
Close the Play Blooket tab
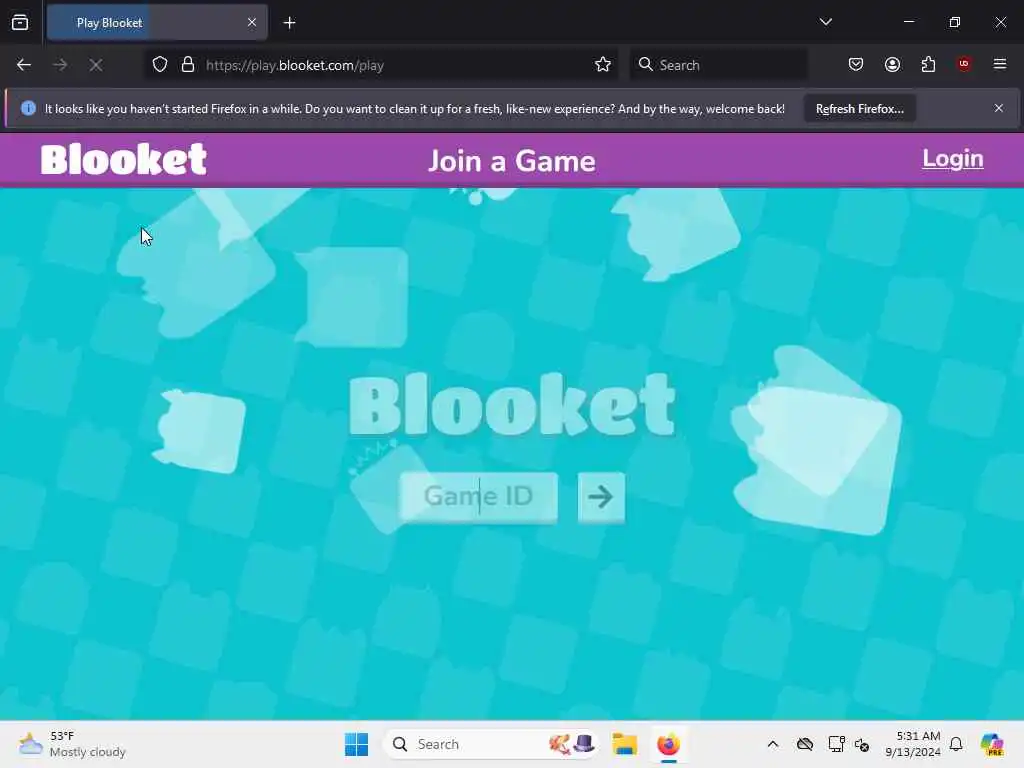click(252, 23)
